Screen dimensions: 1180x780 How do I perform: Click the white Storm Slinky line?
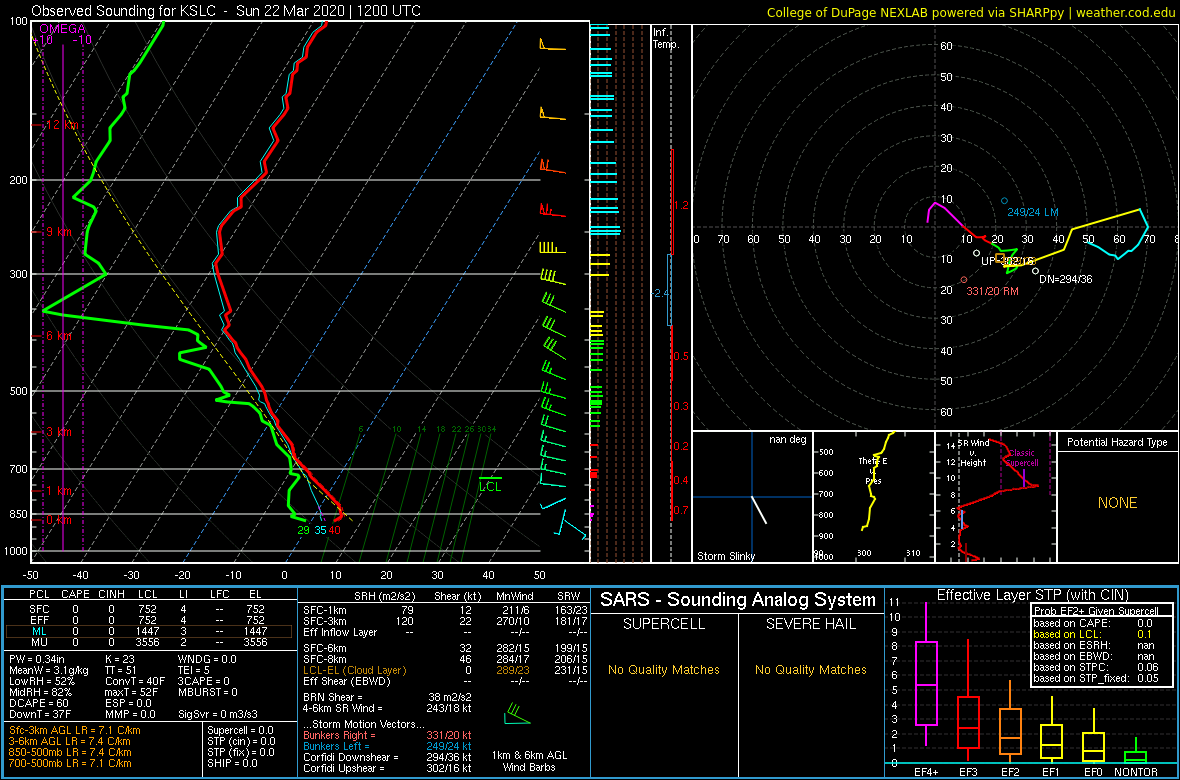click(759, 510)
